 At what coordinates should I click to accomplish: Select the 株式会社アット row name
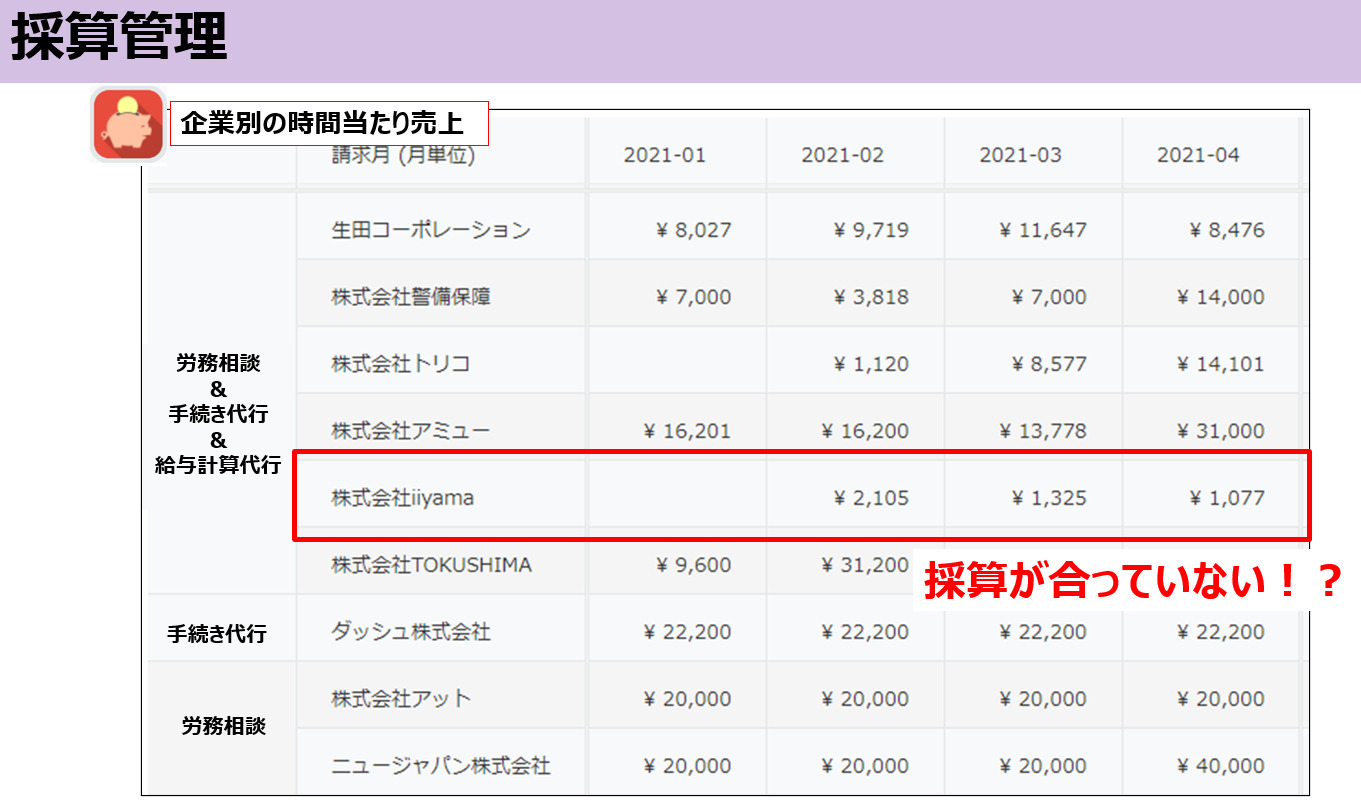401,699
